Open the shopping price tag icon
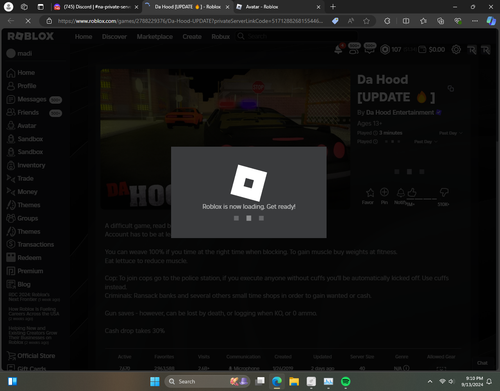 pos(335,21)
